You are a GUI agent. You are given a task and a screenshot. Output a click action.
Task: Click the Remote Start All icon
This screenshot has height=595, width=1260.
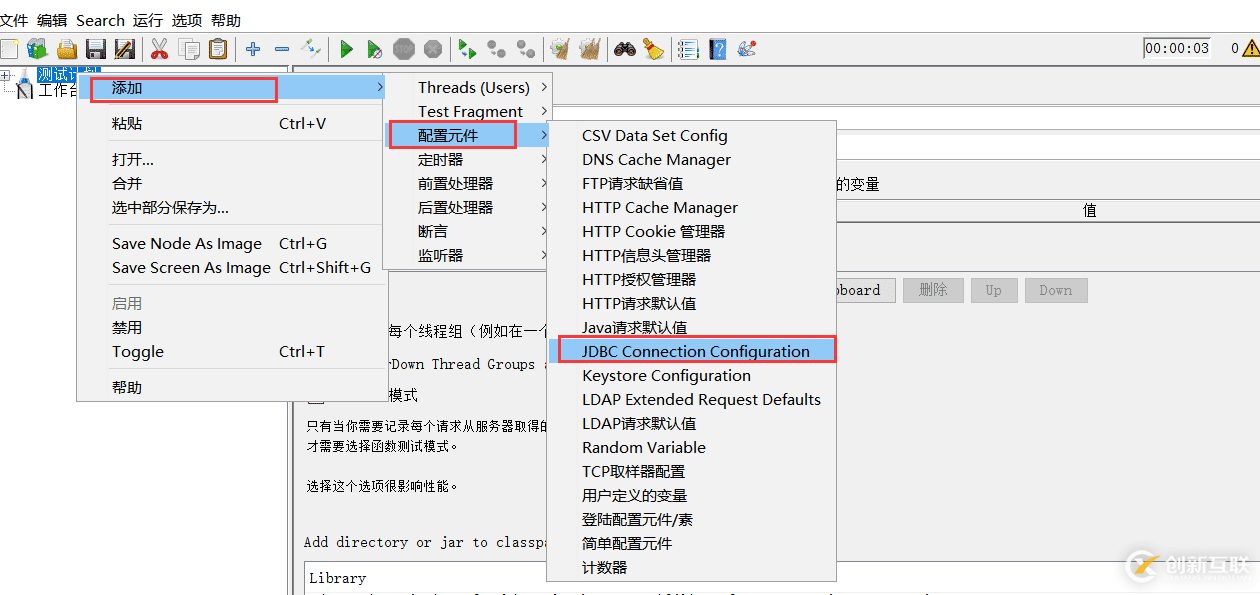point(467,49)
